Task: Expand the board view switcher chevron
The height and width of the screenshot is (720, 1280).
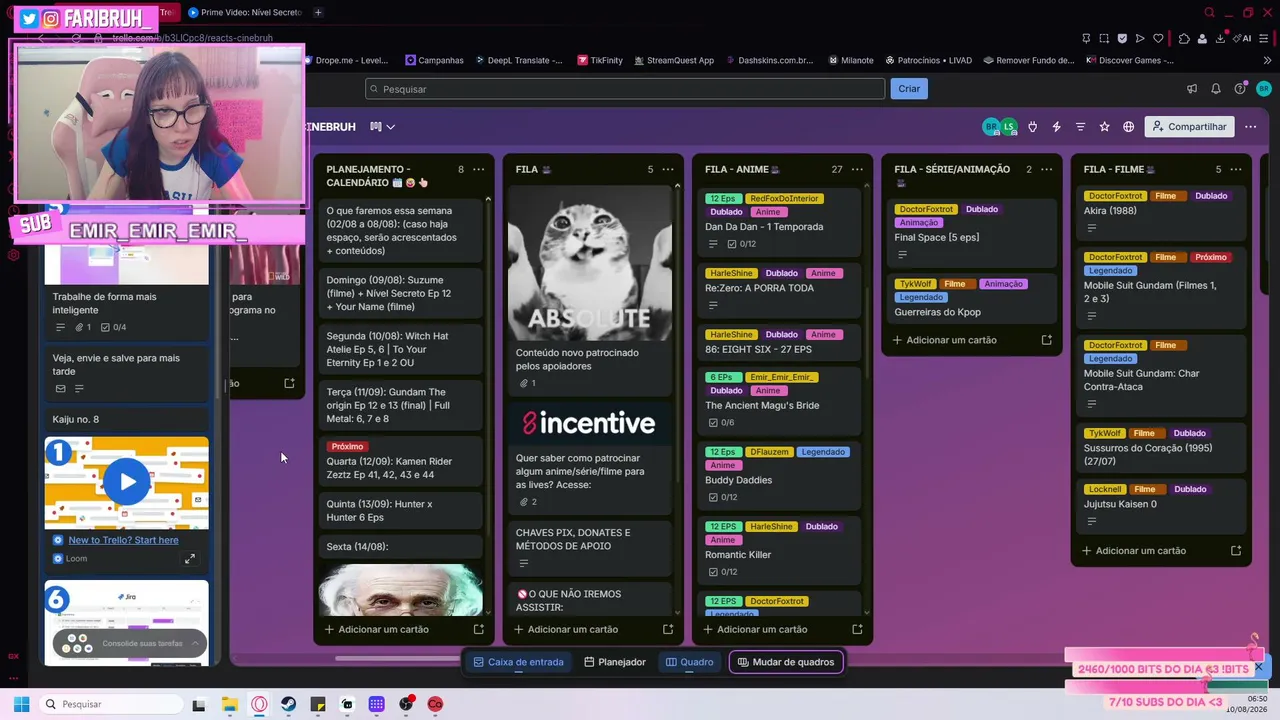Action: point(391,127)
